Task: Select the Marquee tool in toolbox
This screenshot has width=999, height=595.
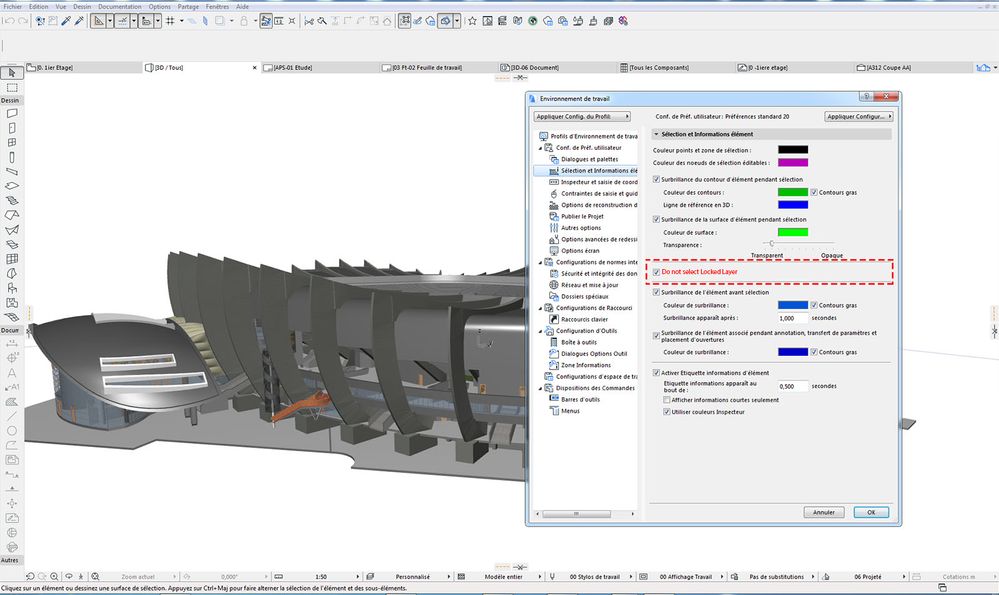Action: (11, 87)
